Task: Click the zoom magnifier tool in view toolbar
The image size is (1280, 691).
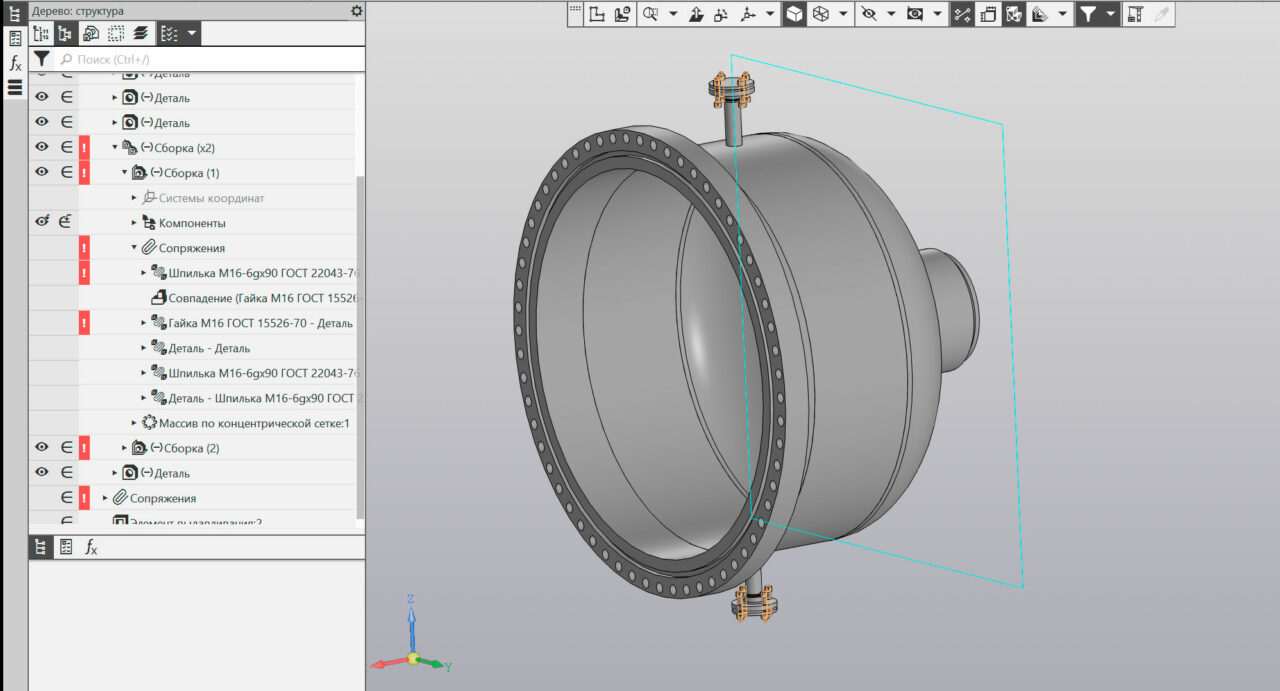Action: point(650,14)
